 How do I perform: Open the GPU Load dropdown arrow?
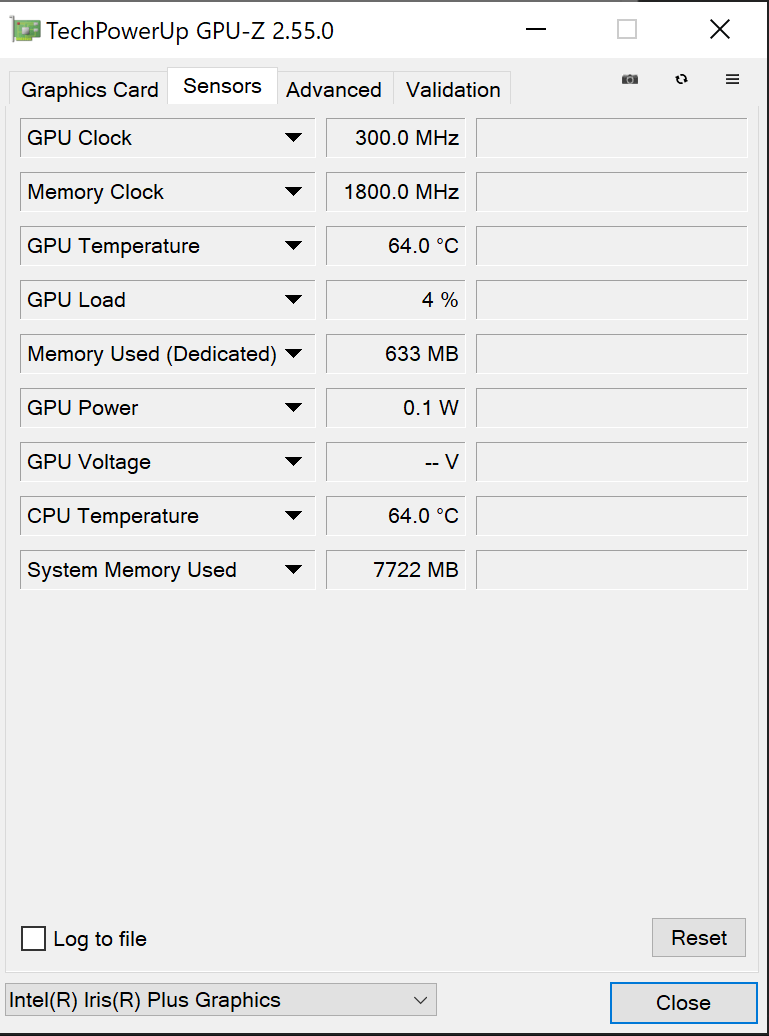click(293, 300)
